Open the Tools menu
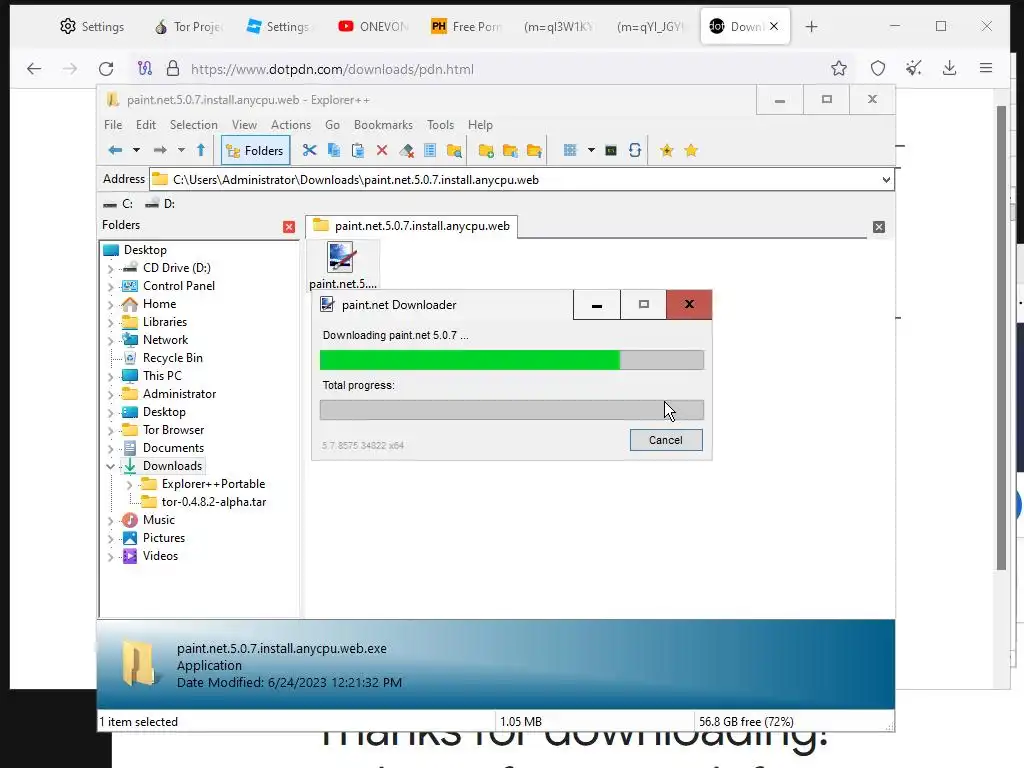 (440, 125)
